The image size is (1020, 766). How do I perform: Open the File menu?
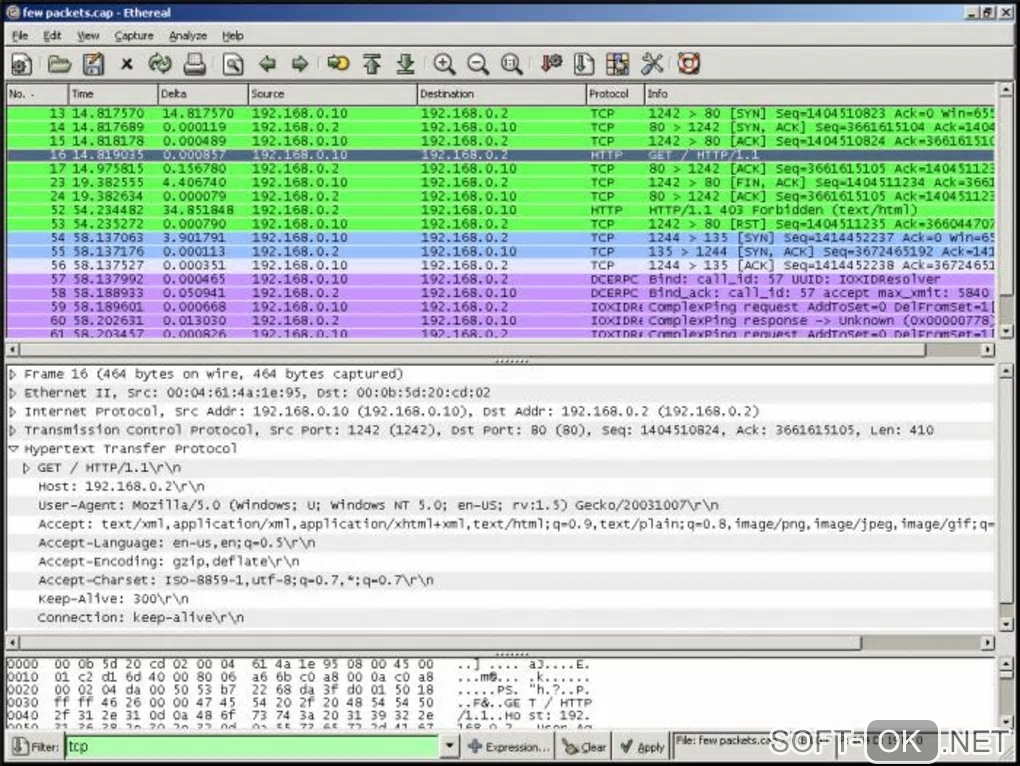click(20, 36)
